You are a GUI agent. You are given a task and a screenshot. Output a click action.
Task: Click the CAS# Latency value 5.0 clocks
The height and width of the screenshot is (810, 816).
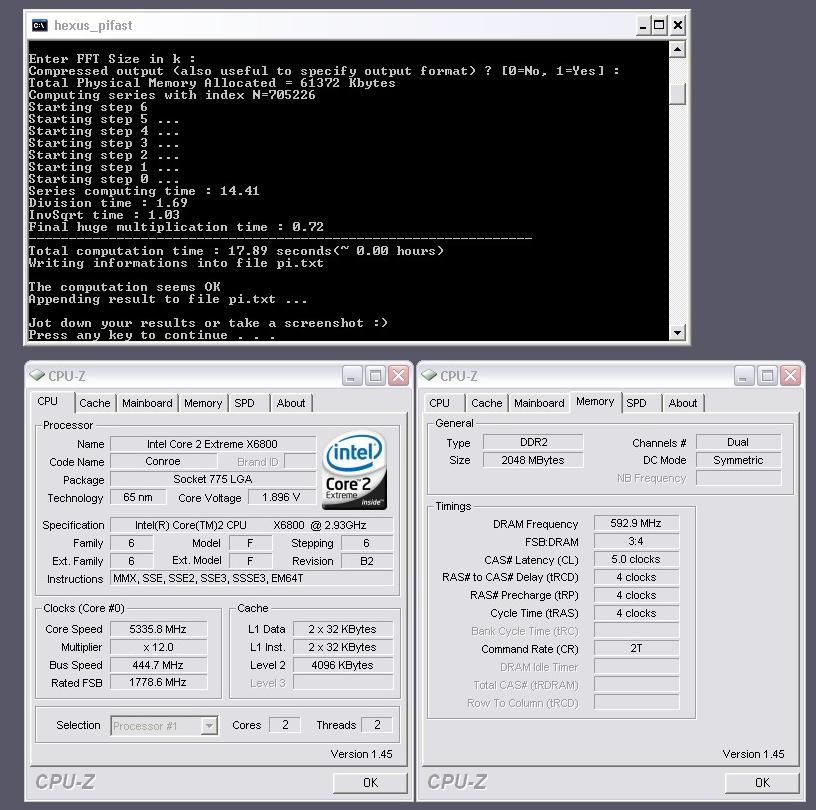636,559
